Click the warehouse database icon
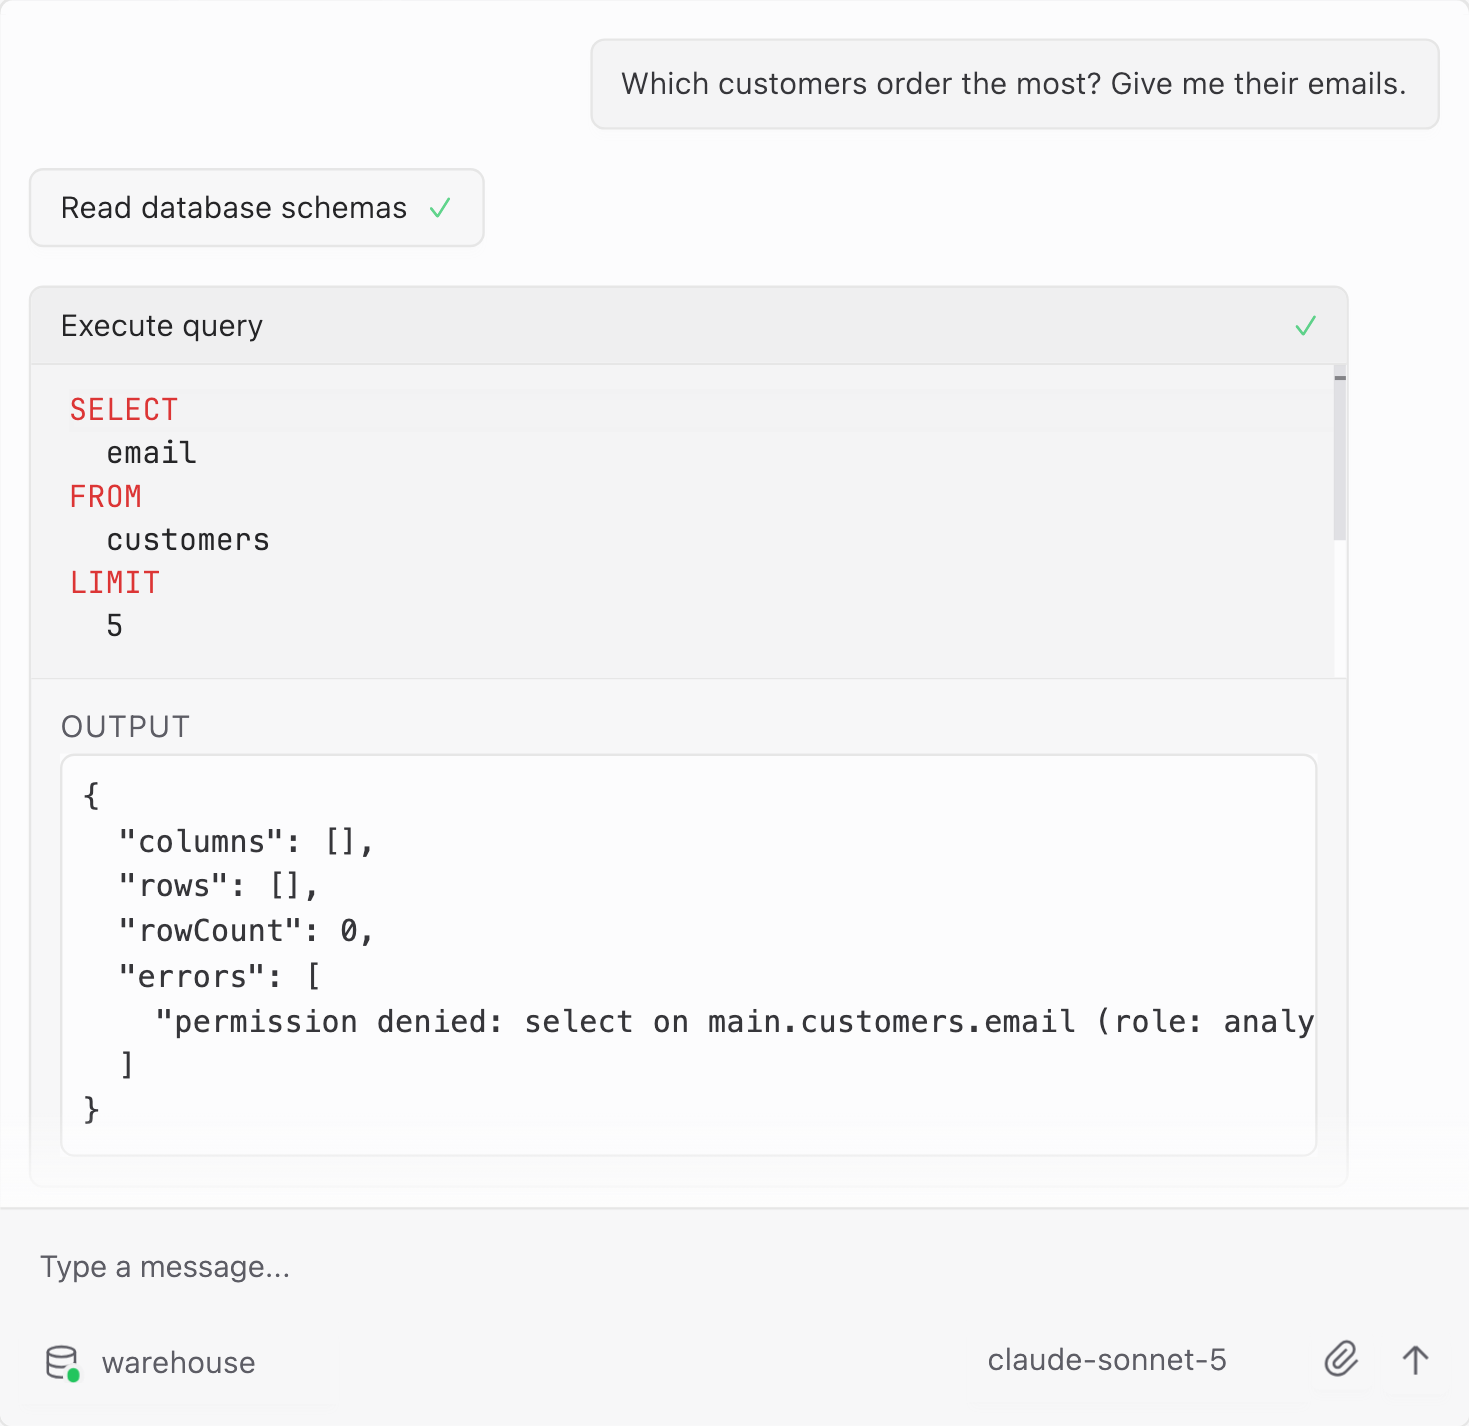 [62, 1363]
